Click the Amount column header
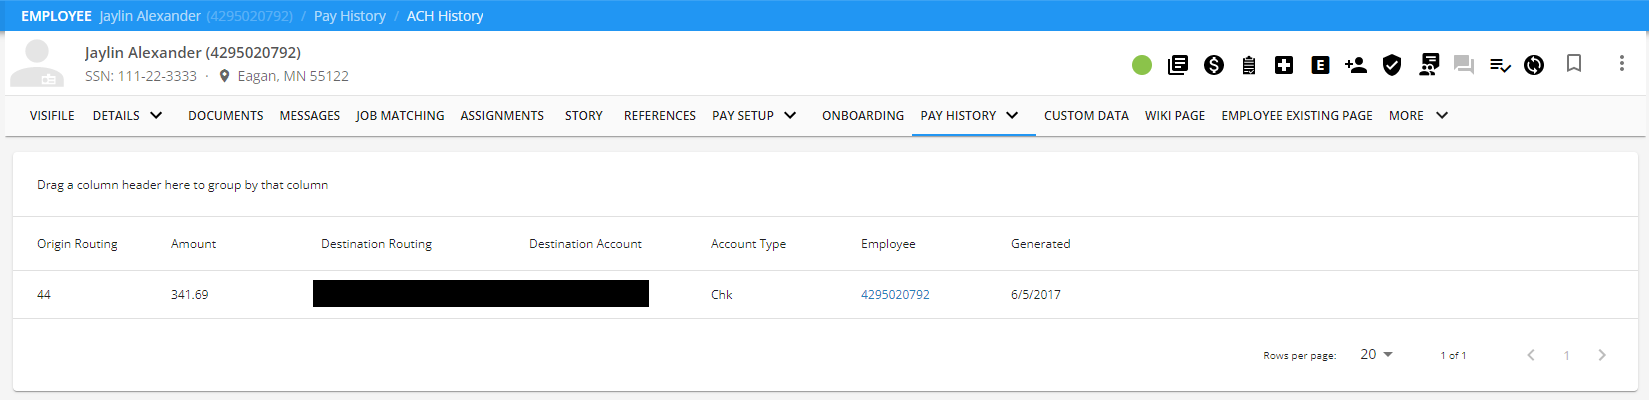This screenshot has width=1649, height=400. pyautogui.click(x=193, y=243)
